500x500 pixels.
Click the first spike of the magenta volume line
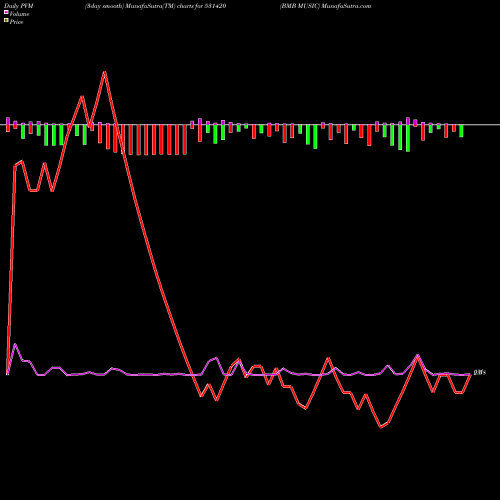pyautogui.click(x=15, y=344)
